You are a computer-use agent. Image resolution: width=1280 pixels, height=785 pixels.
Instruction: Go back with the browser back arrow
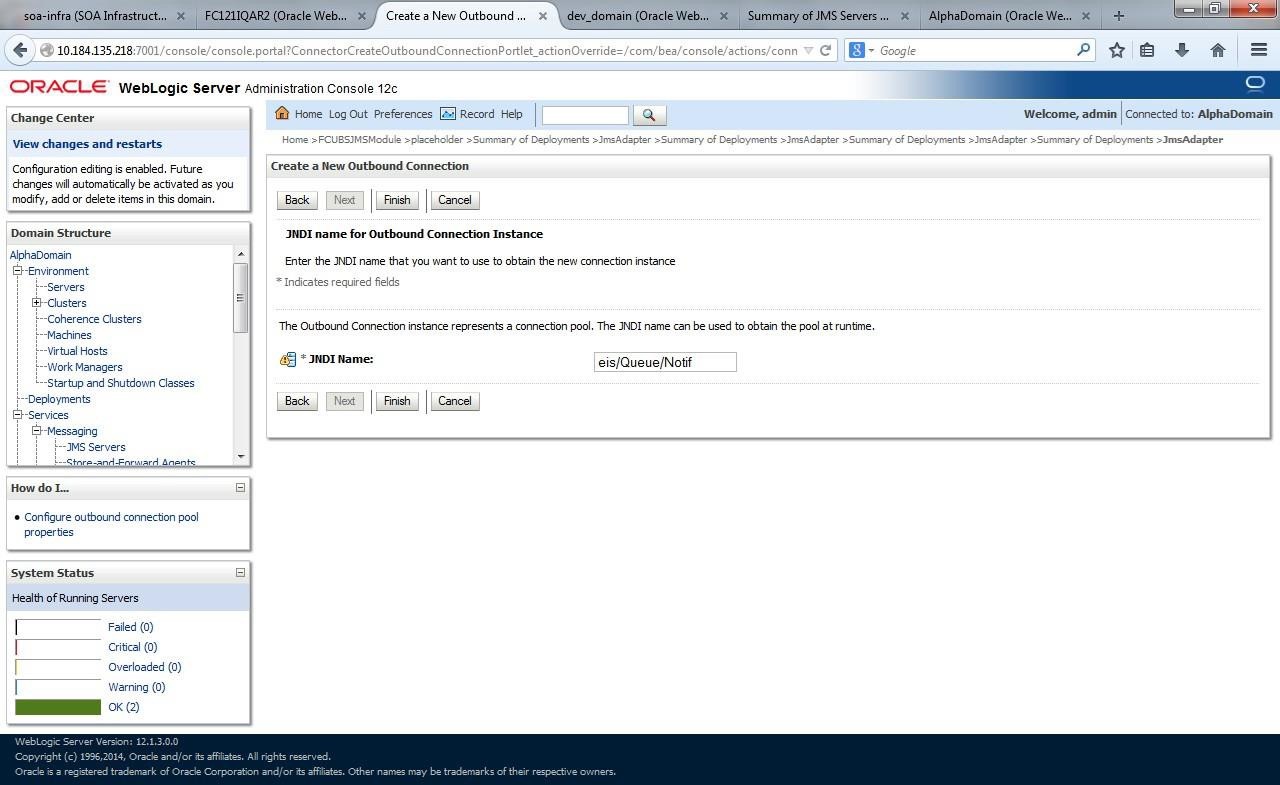(x=20, y=50)
